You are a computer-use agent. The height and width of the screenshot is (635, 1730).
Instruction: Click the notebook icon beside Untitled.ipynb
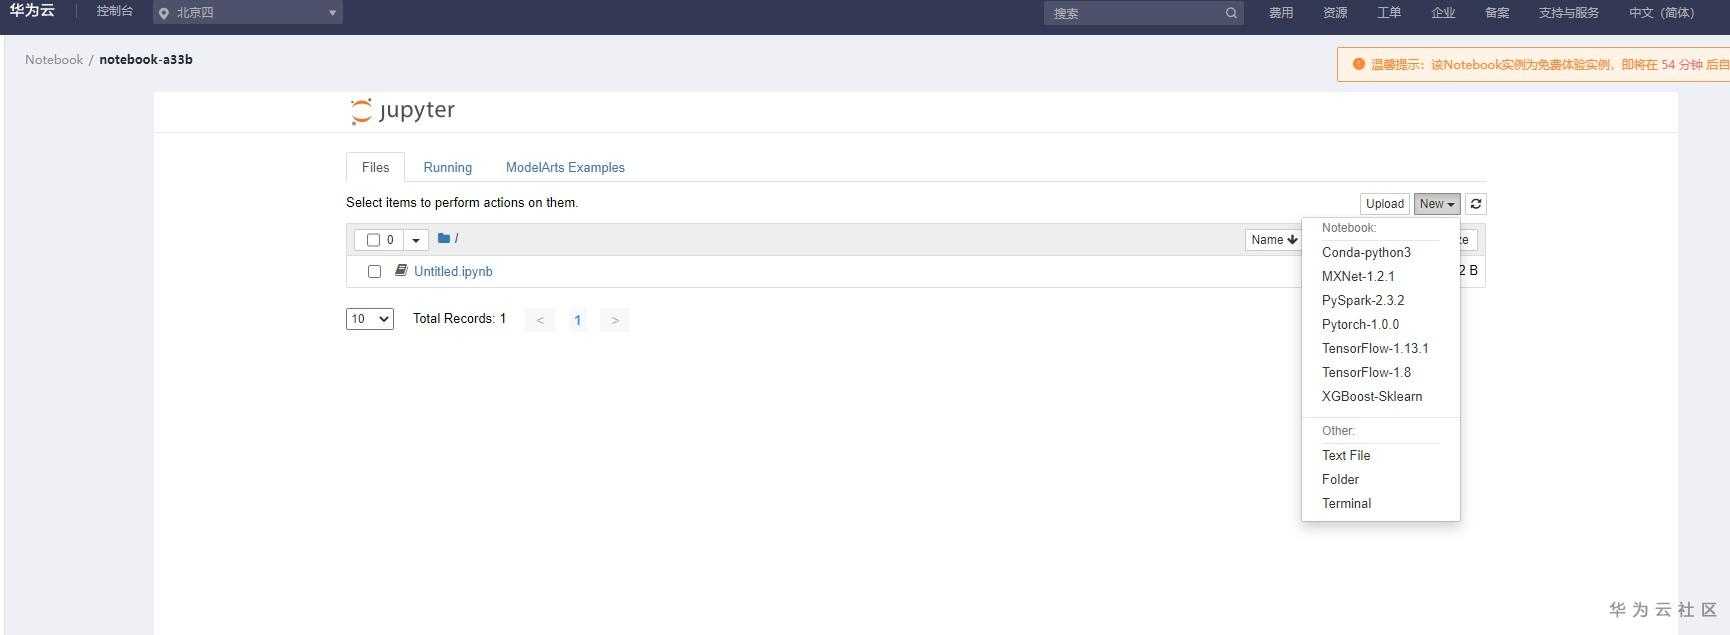[401, 270]
